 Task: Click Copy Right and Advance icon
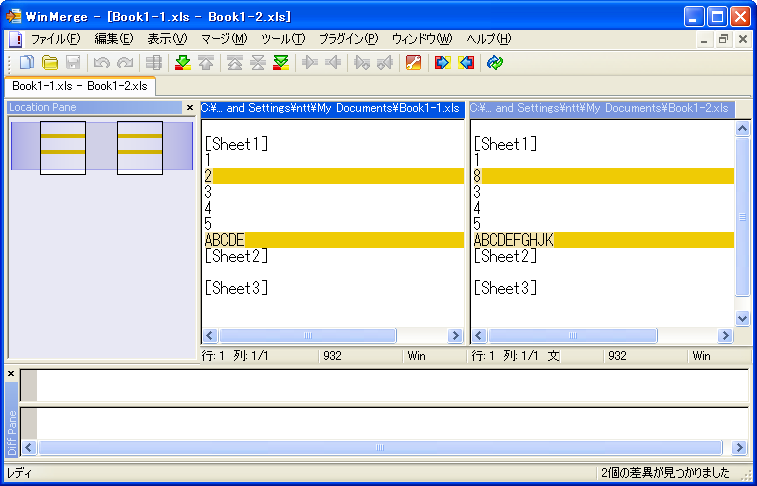pos(362,62)
